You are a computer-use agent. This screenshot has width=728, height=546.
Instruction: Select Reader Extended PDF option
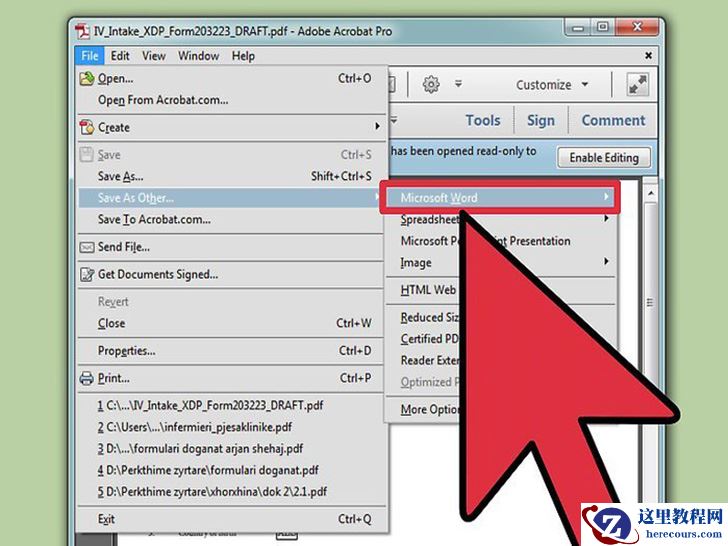tap(430, 360)
